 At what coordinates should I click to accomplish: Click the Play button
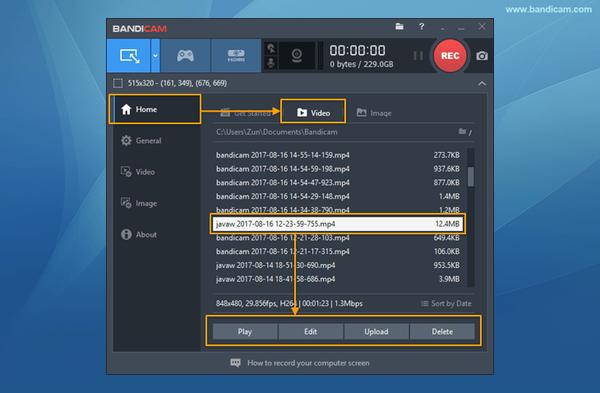click(x=245, y=331)
